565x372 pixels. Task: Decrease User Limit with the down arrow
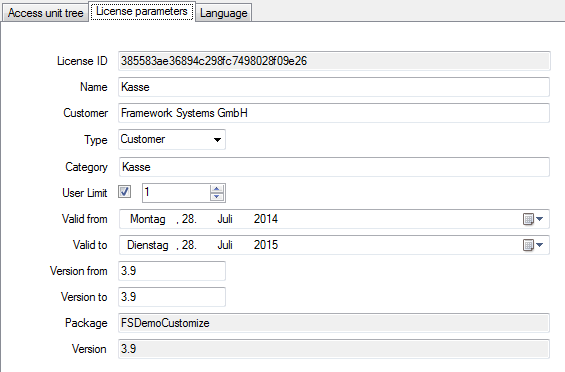tap(217, 197)
